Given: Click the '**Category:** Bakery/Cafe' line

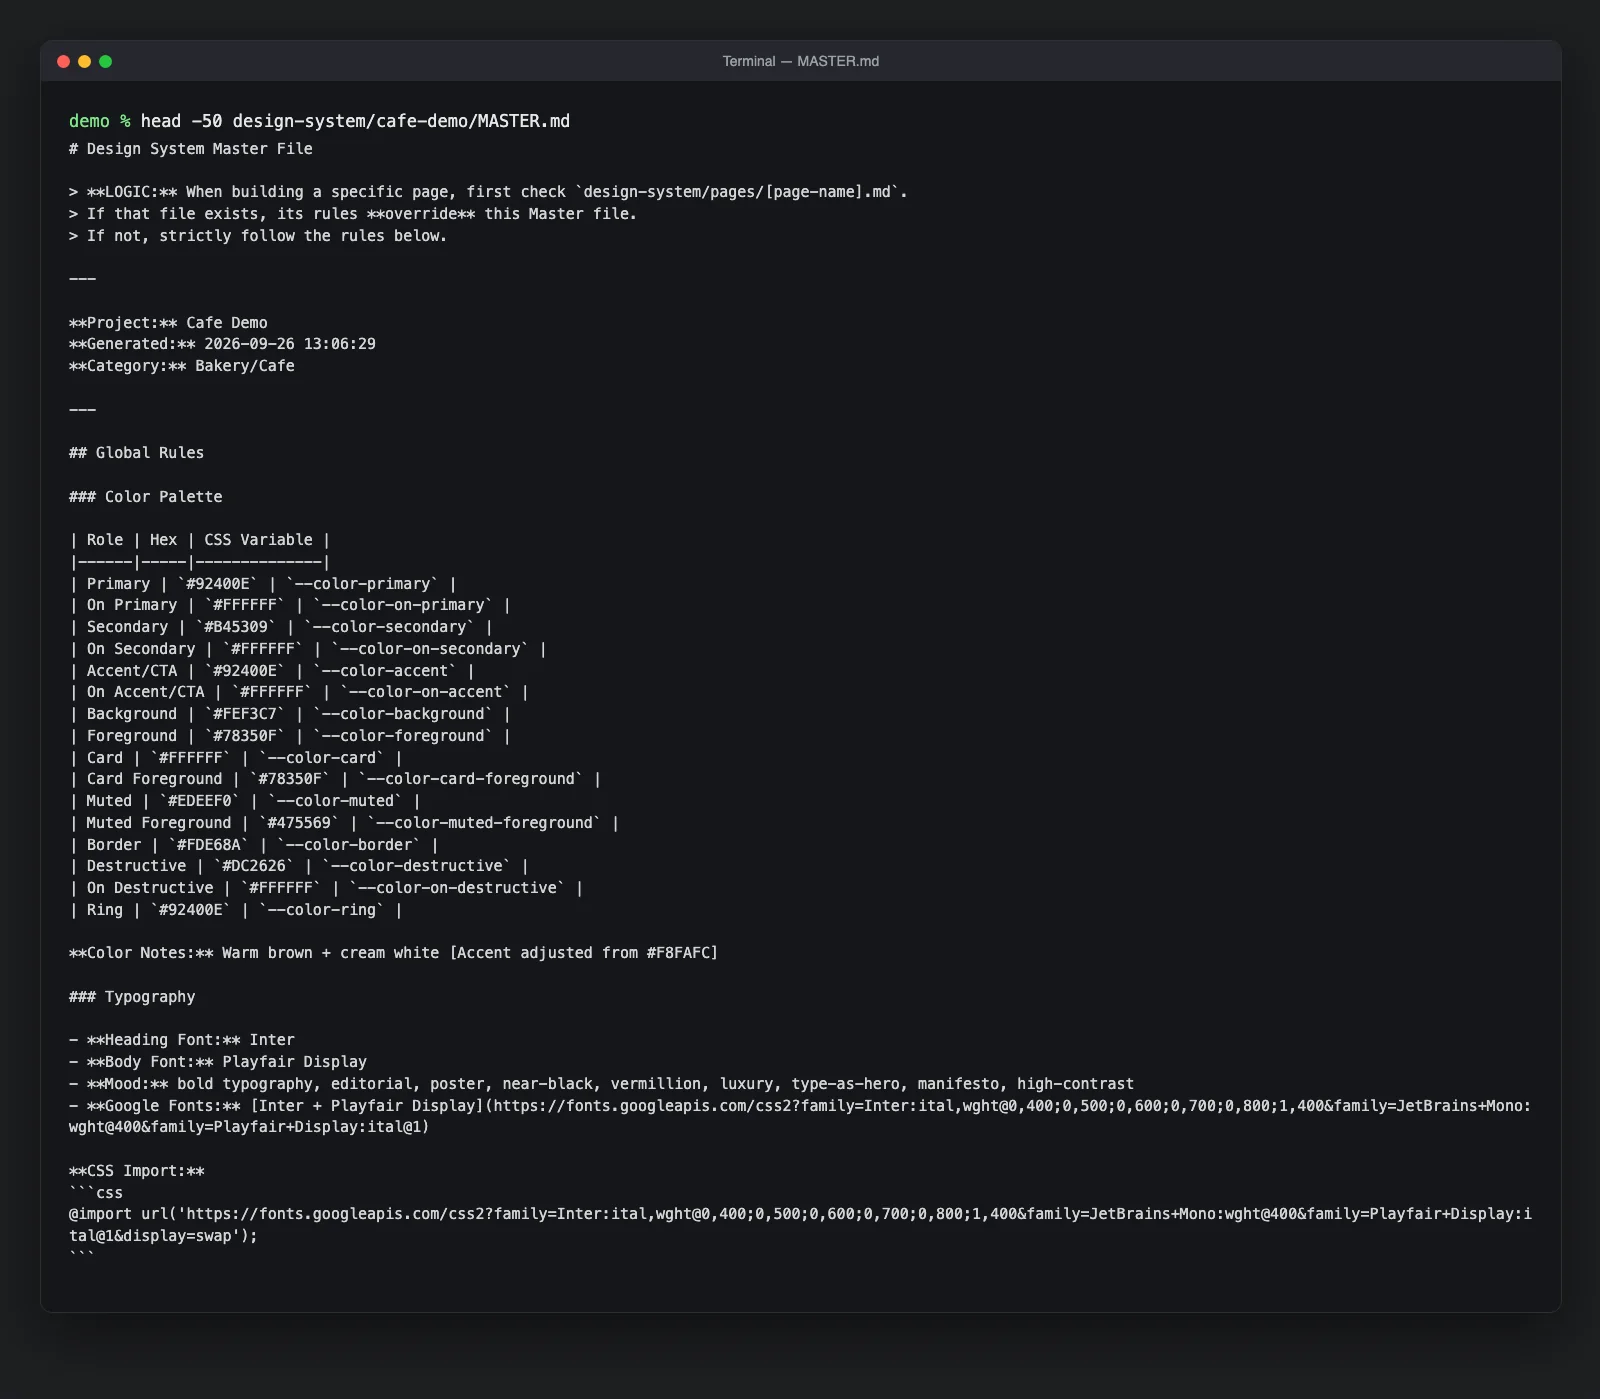Looking at the screenshot, I should [182, 366].
